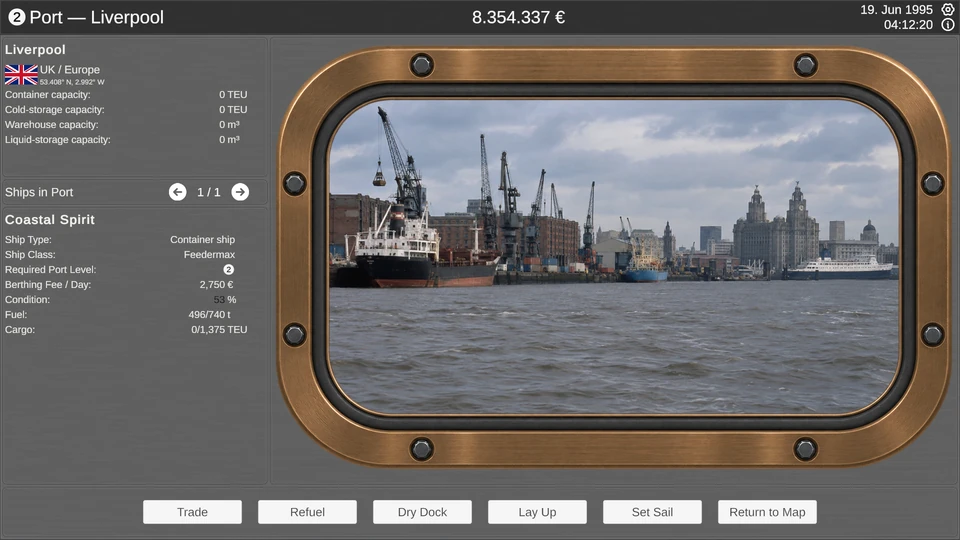Return to Map

click(767, 512)
